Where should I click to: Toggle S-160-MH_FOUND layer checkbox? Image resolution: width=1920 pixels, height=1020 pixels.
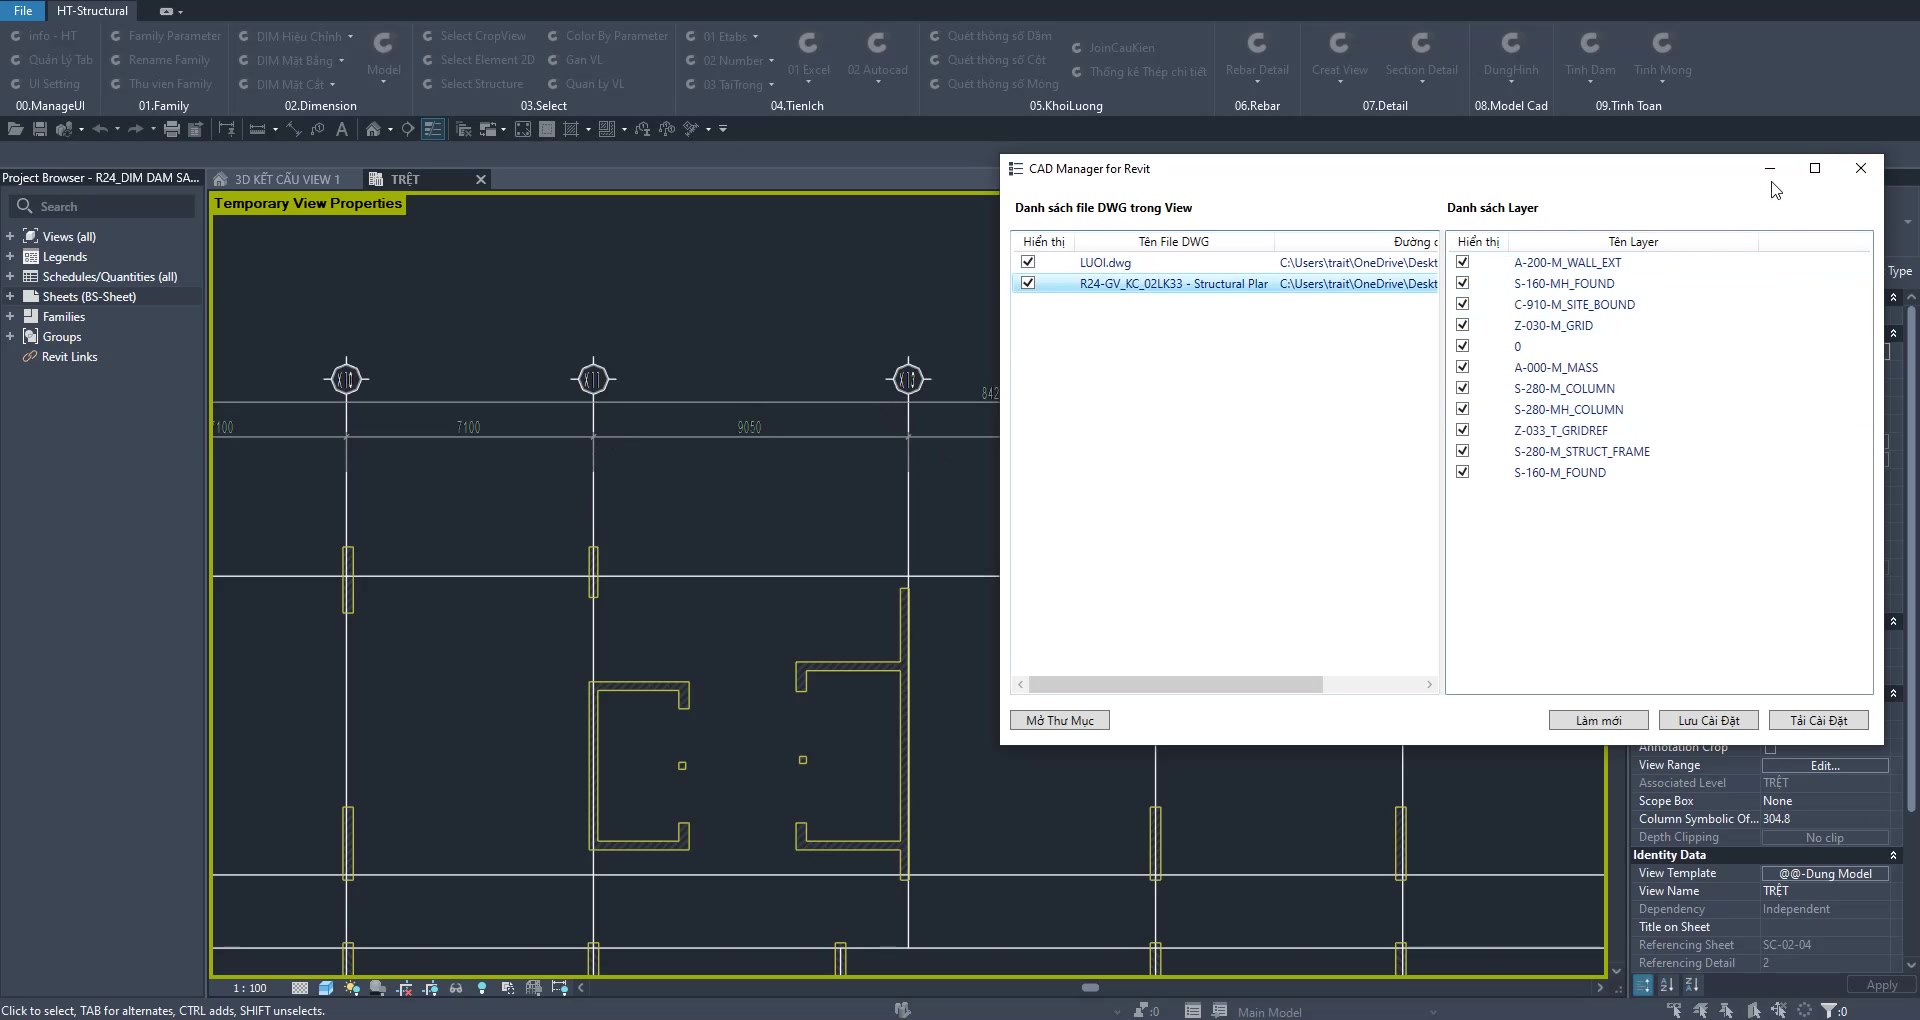[1462, 283]
